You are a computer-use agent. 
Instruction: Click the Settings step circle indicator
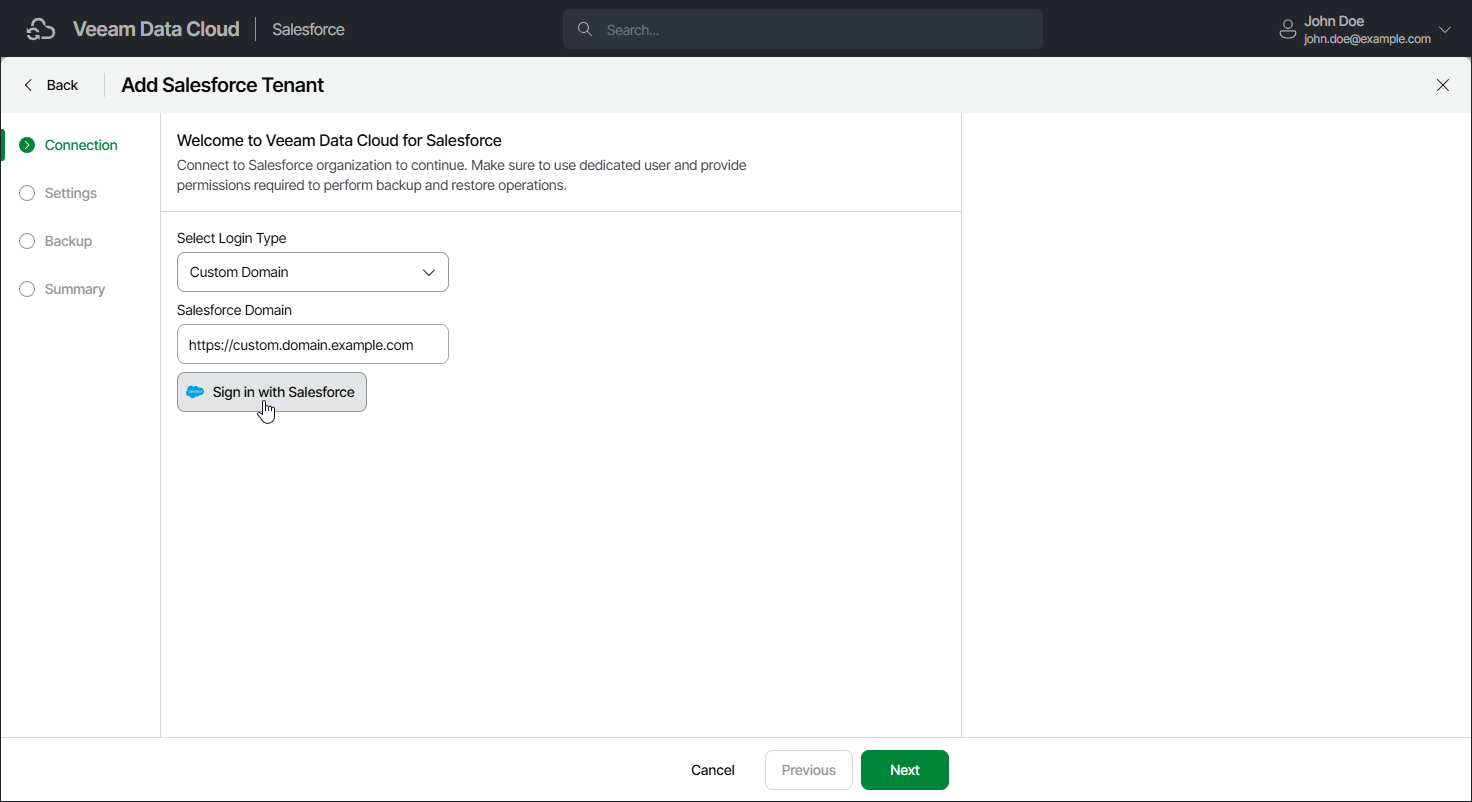pyautogui.click(x=27, y=193)
